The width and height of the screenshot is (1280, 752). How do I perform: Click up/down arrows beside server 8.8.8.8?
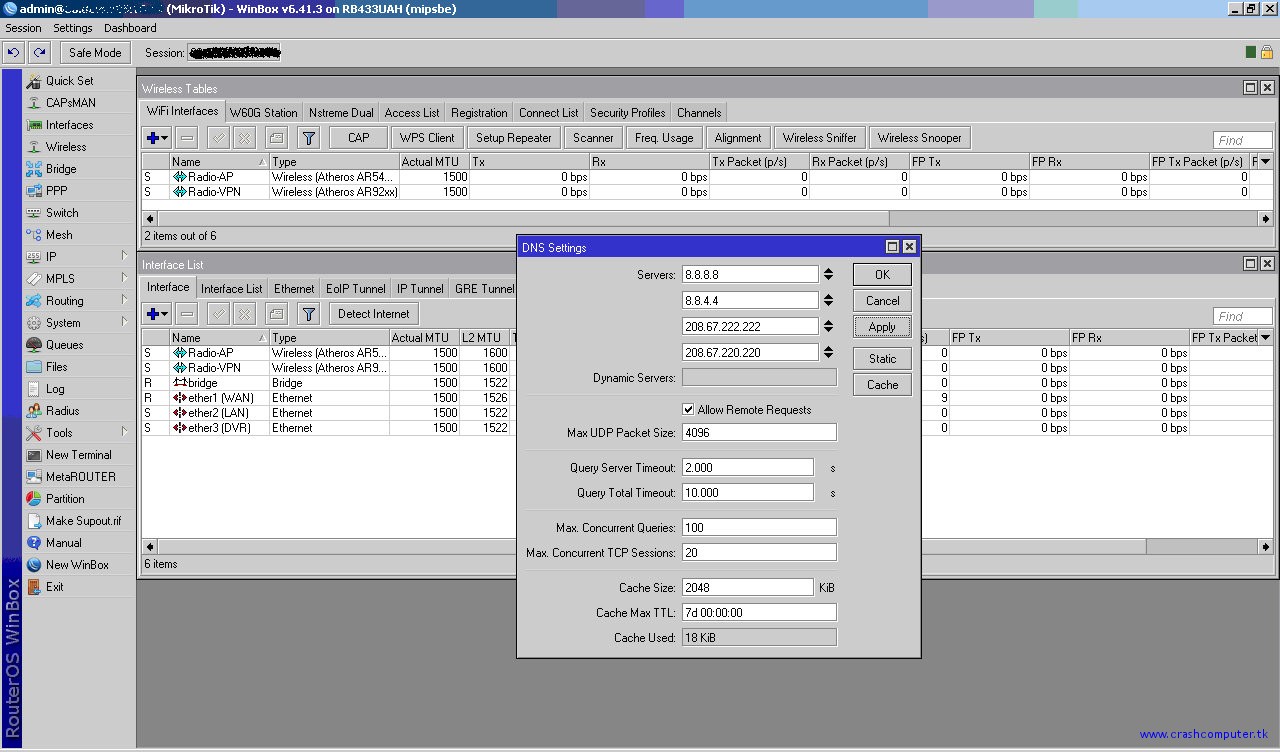[828, 274]
